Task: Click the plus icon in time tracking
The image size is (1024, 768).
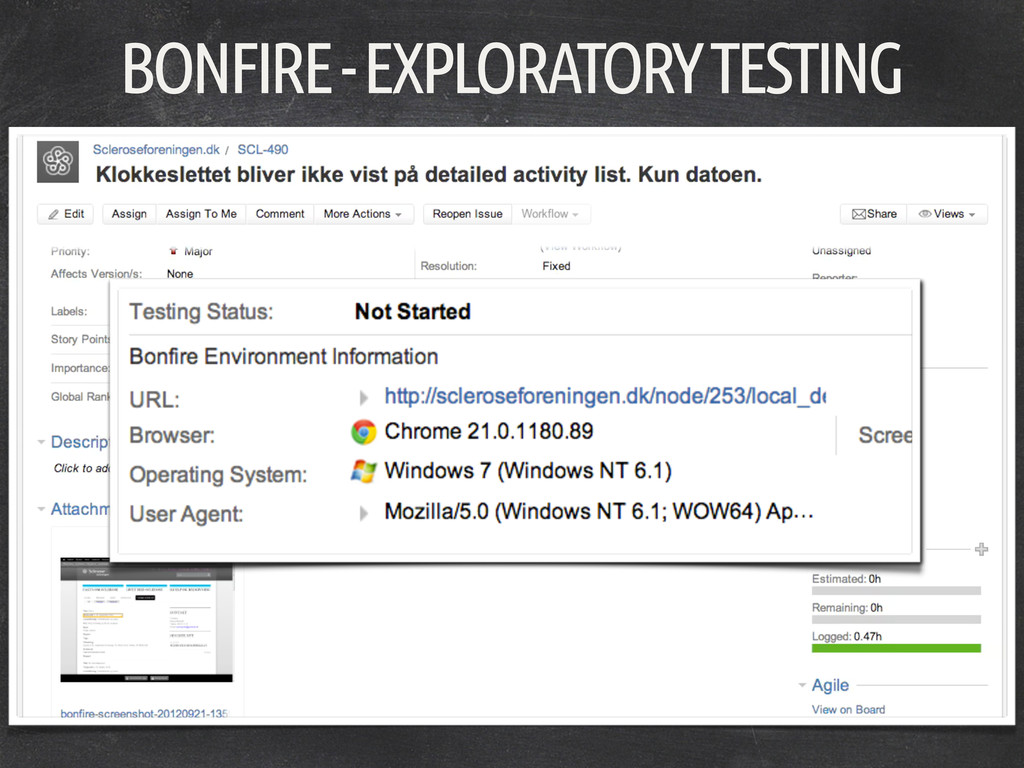Action: (x=981, y=549)
